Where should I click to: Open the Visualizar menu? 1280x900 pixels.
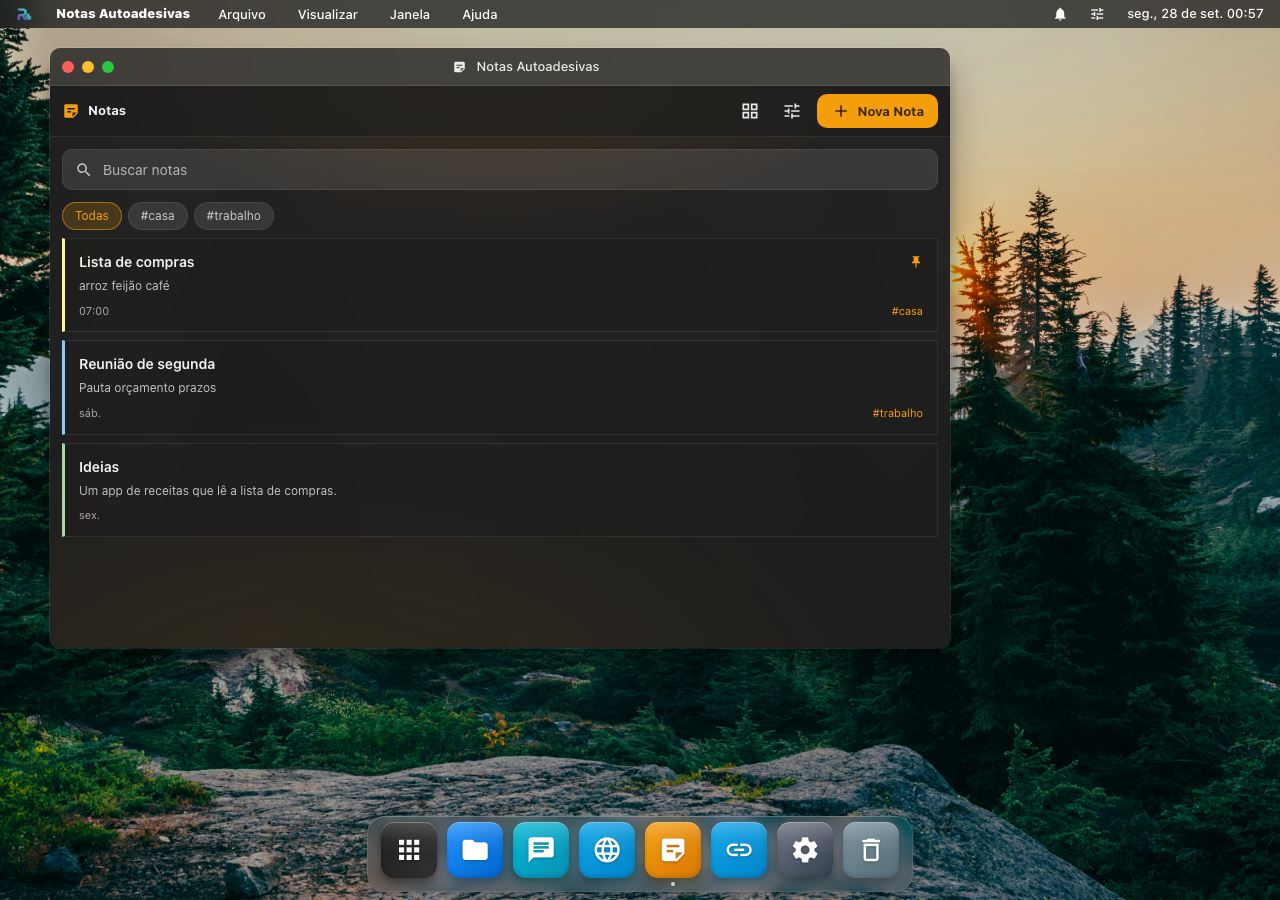328,14
